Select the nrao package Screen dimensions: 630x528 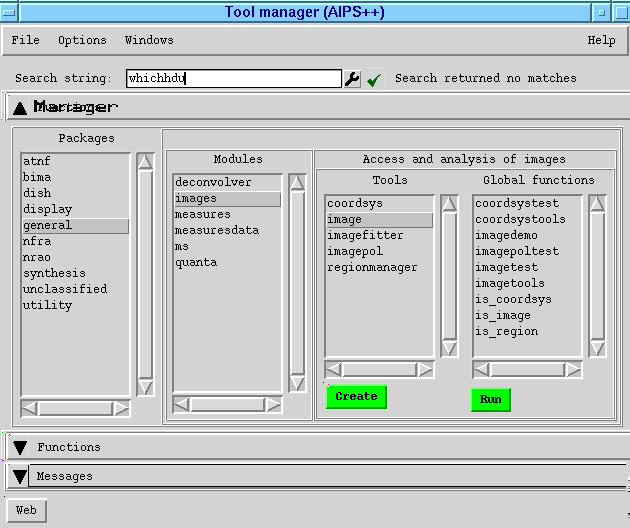(x=76, y=258)
